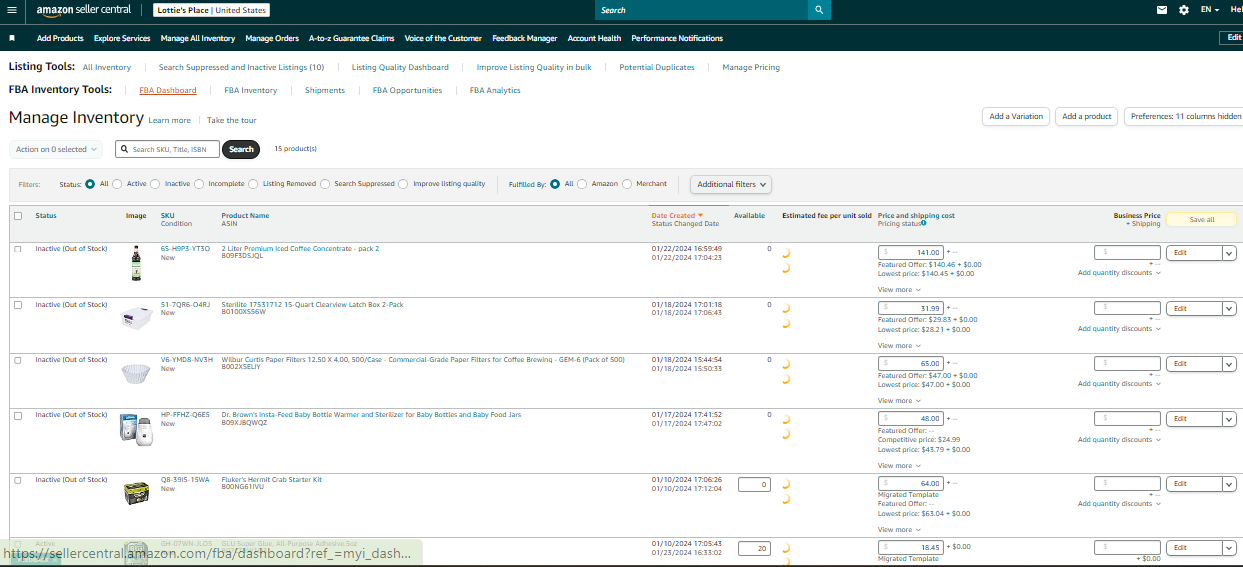This screenshot has width=1243, height=567.
Task: Check the row for Fluker's Hermit Crab kit
Action: (x=18, y=480)
